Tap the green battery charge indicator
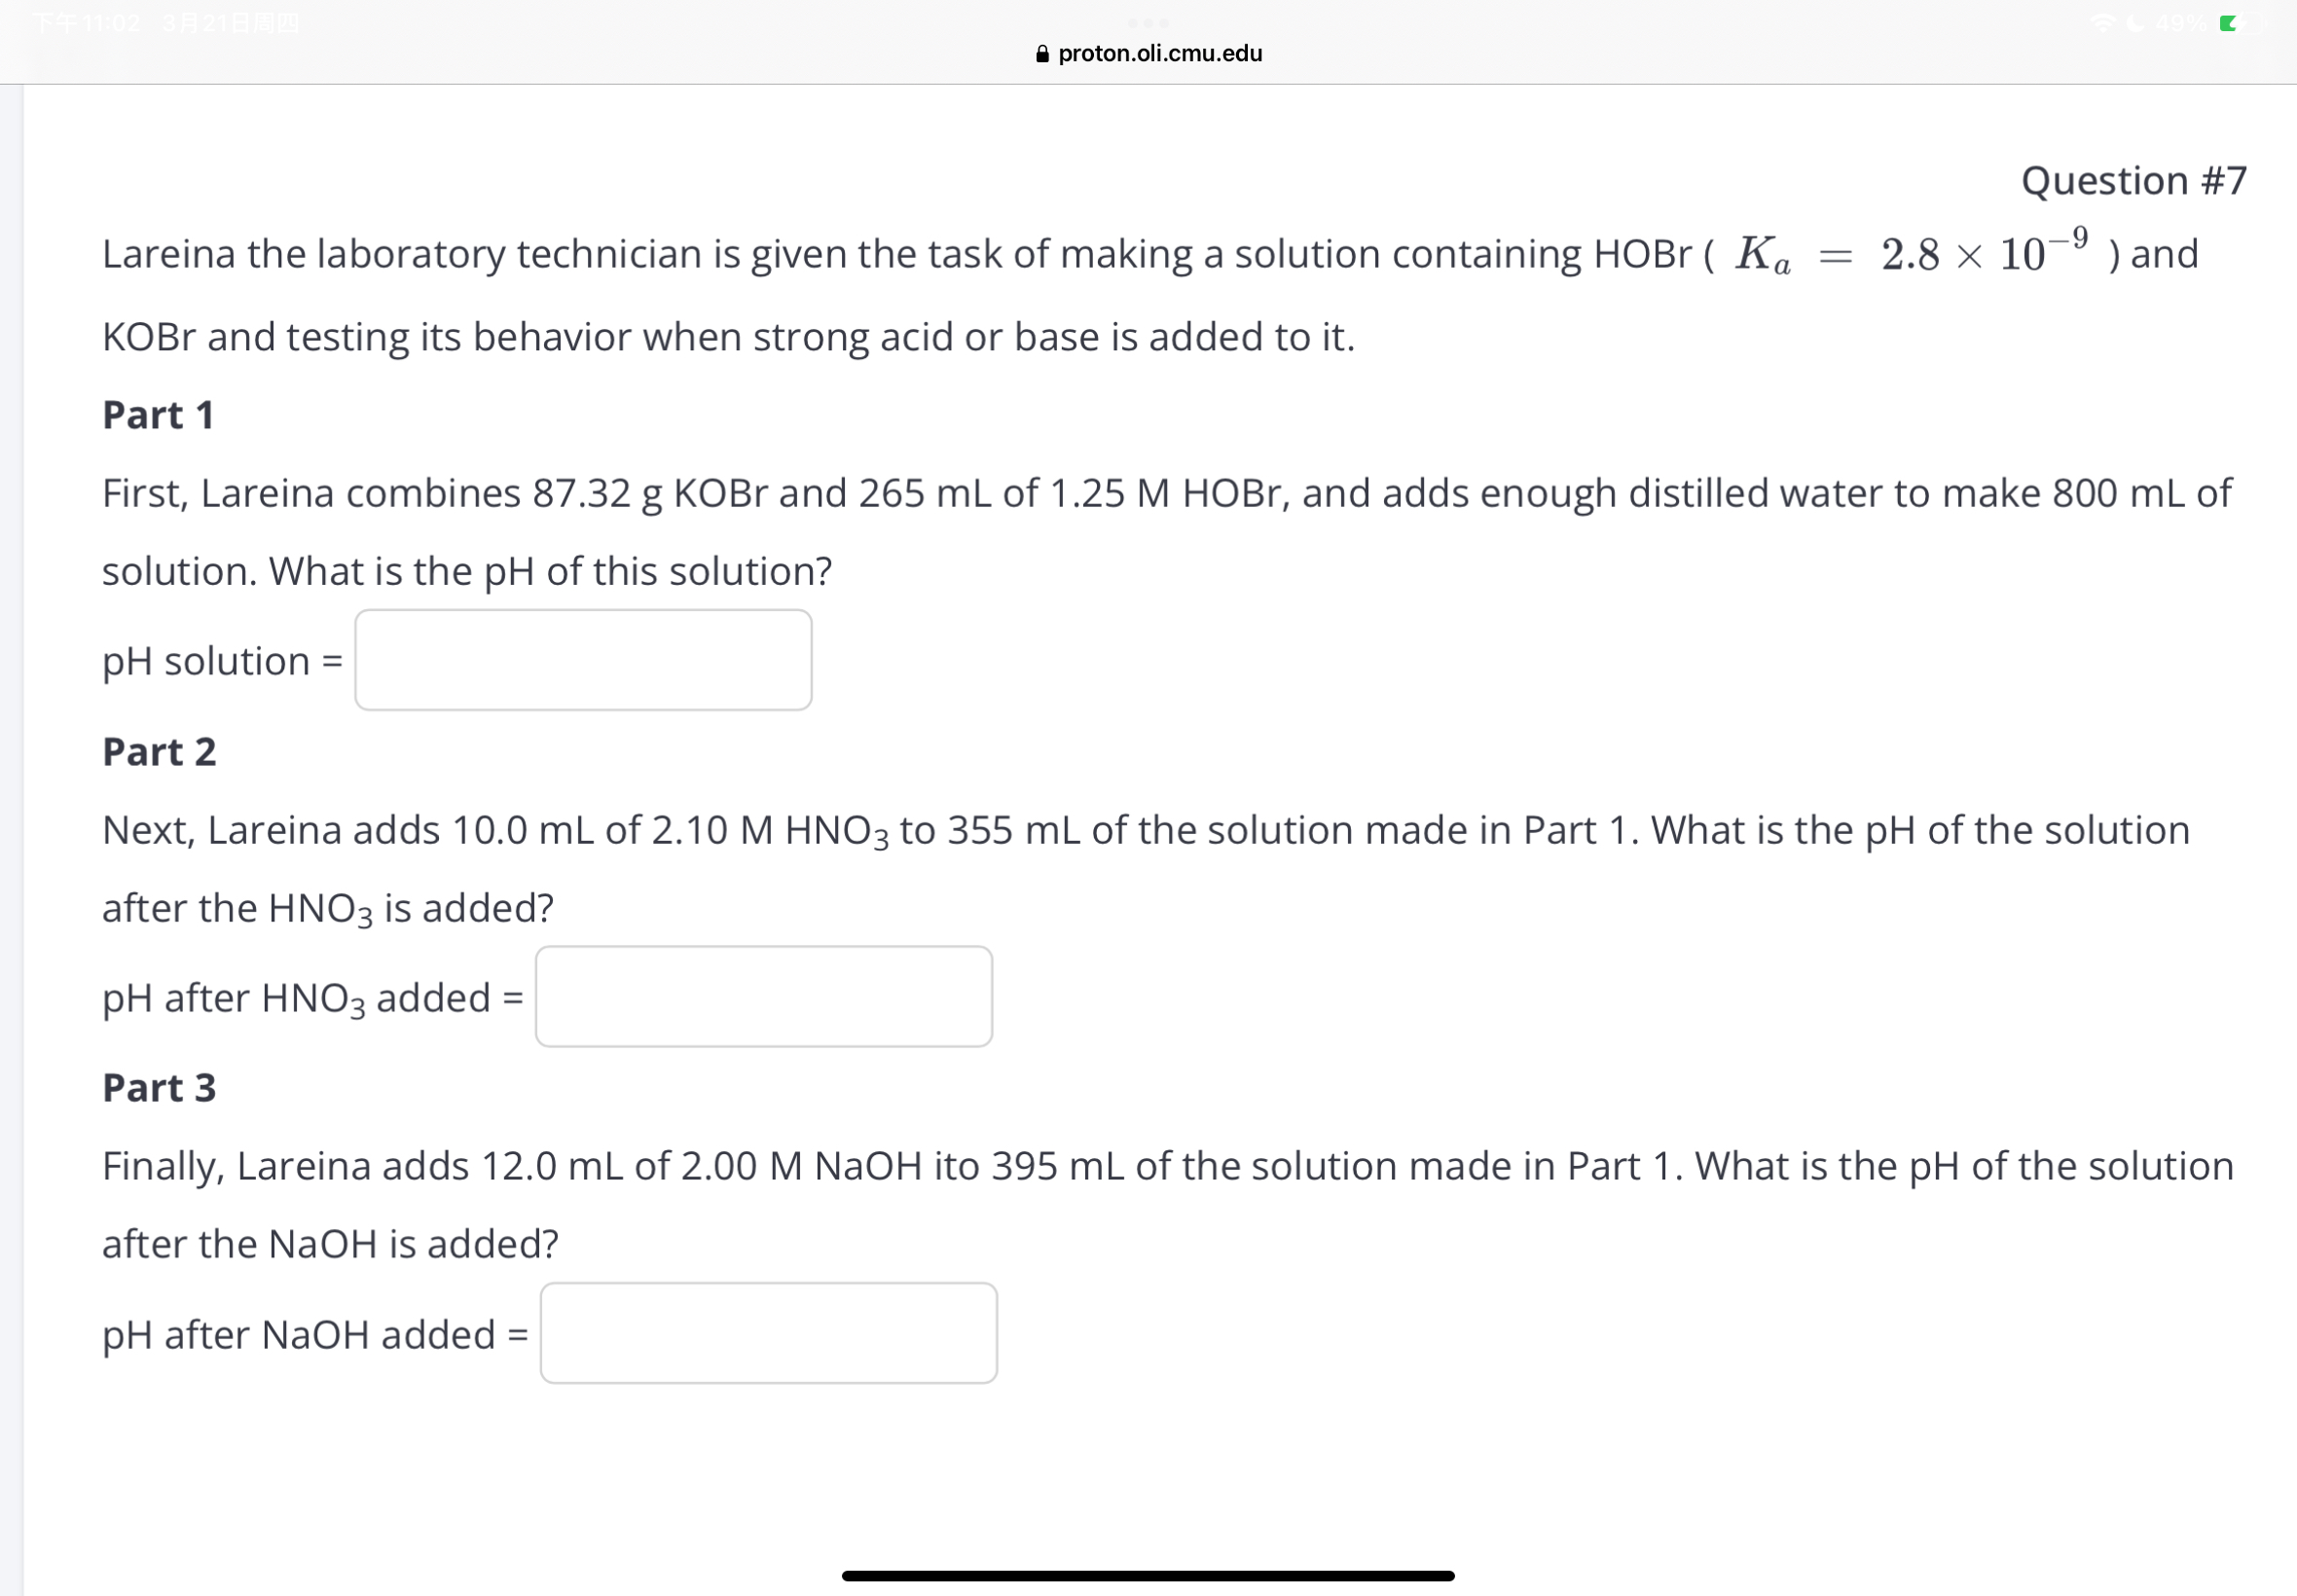The height and width of the screenshot is (1596, 2297). pyautogui.click(x=2230, y=25)
